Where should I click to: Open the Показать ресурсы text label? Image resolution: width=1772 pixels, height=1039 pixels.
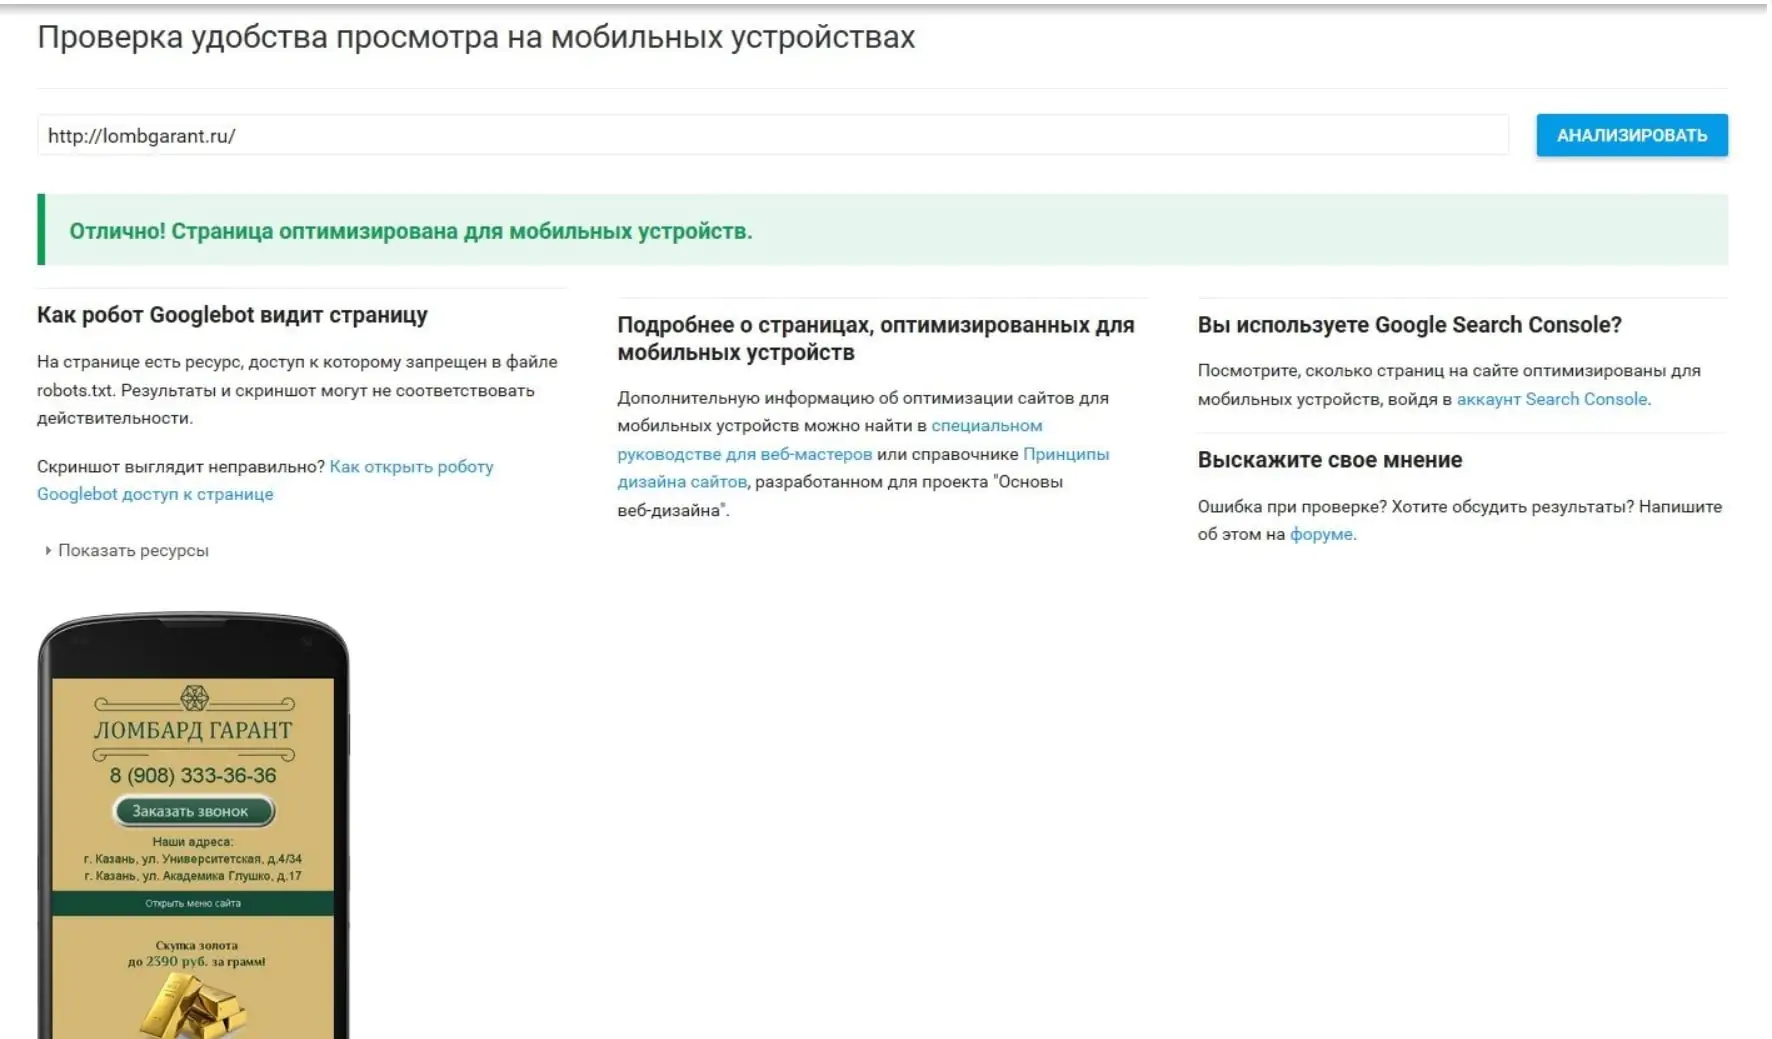click(x=133, y=550)
